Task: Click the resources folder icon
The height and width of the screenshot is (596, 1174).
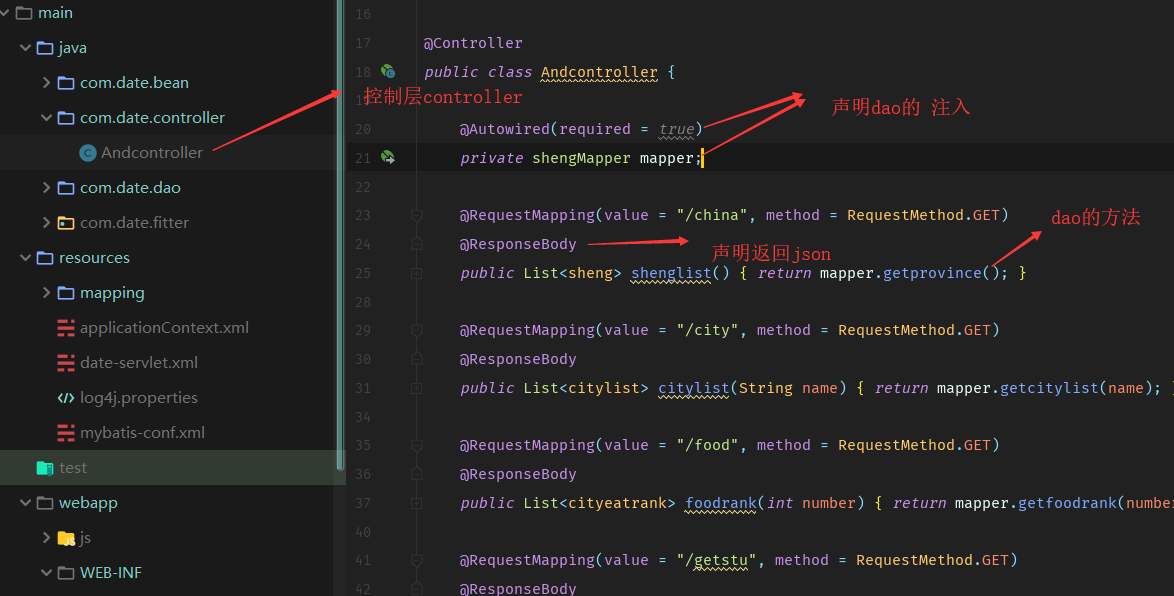Action: pyautogui.click(x=45, y=258)
